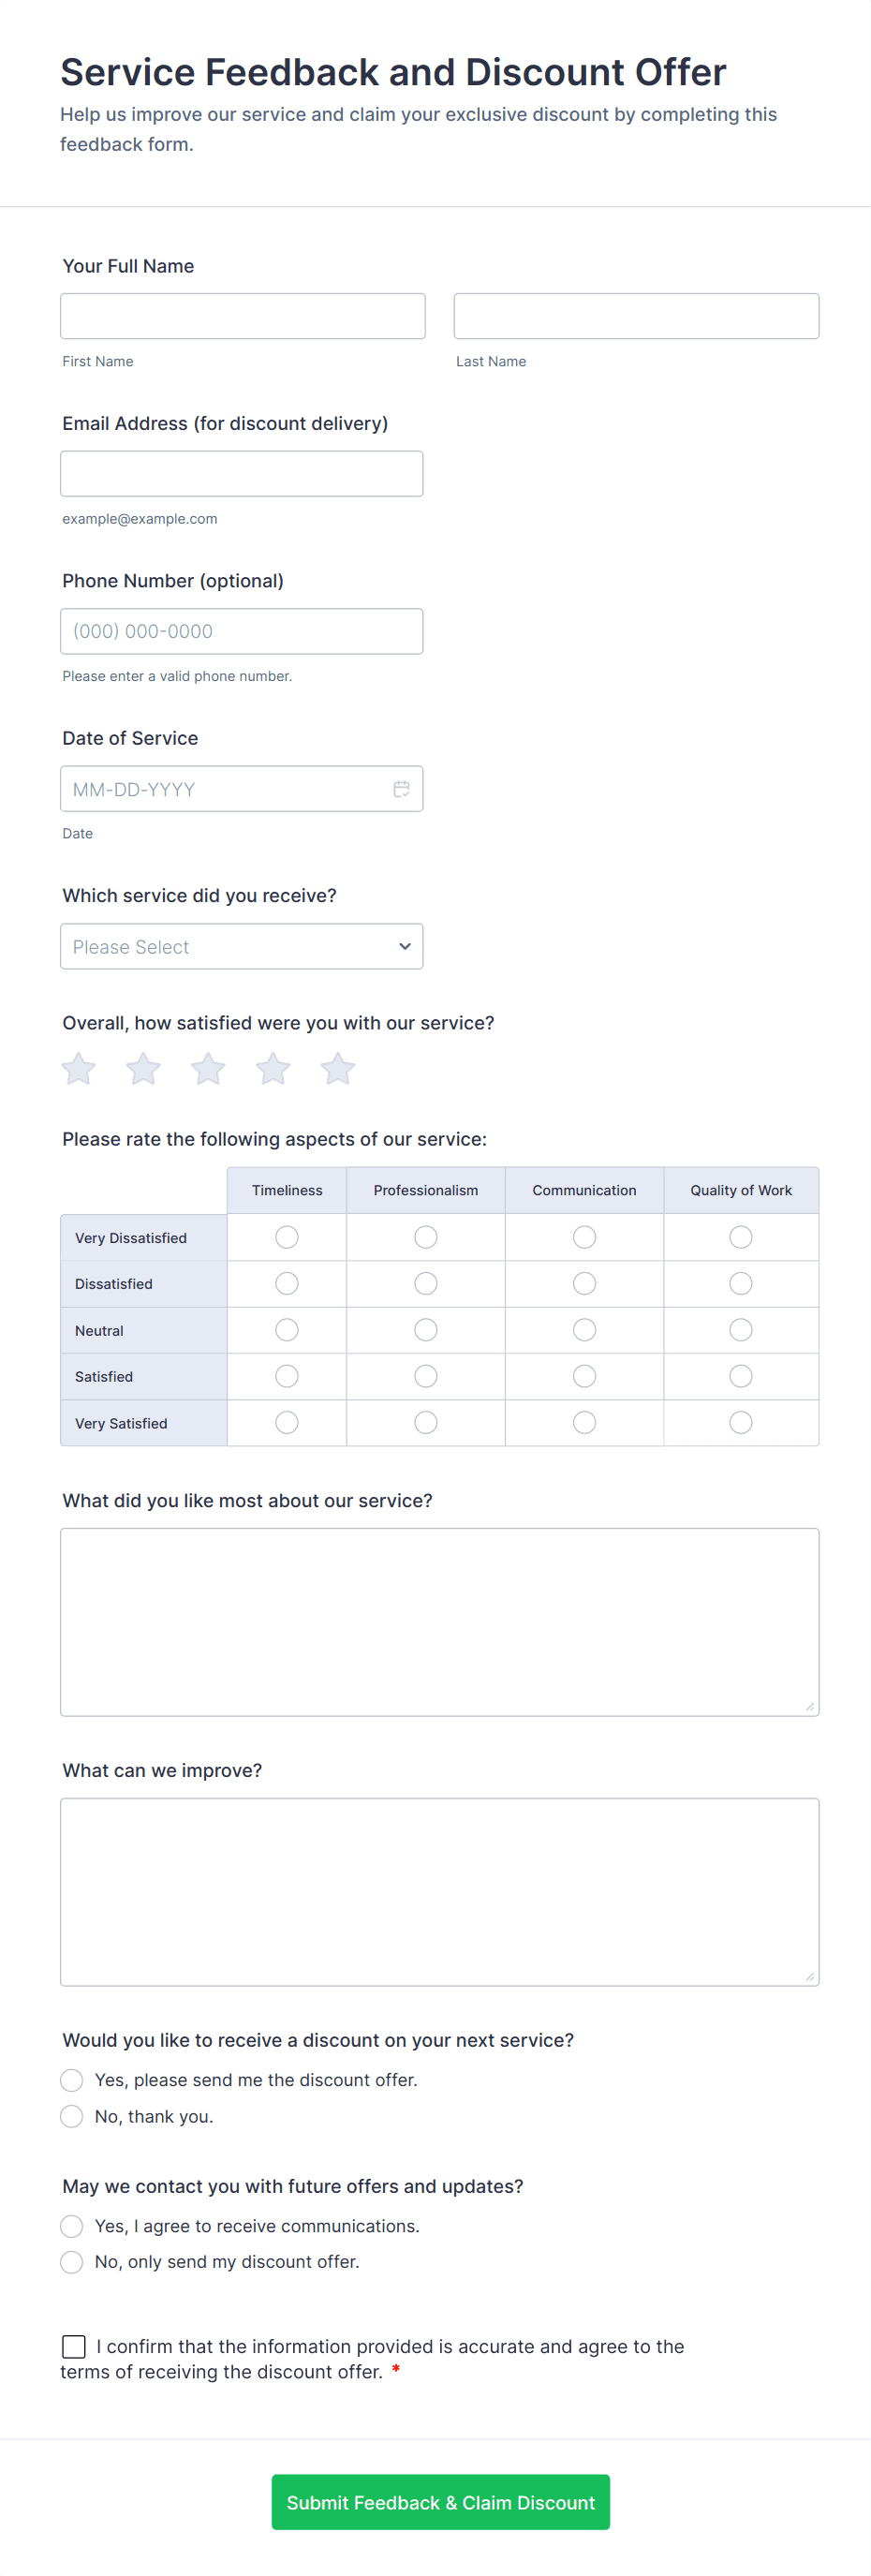Rate Communication as Dissatisfied

585,1283
